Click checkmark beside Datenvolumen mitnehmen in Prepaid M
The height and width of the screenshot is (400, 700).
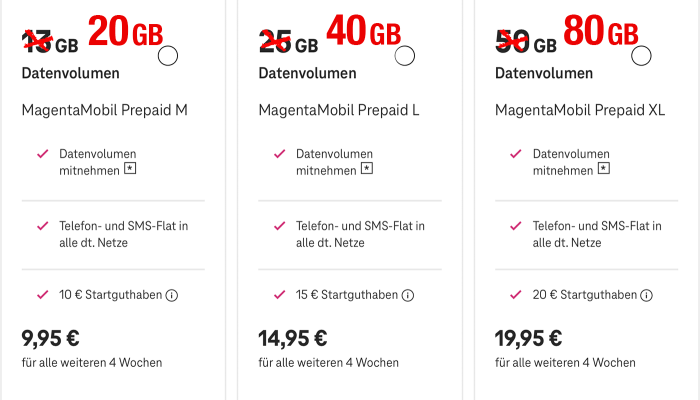(x=42, y=154)
